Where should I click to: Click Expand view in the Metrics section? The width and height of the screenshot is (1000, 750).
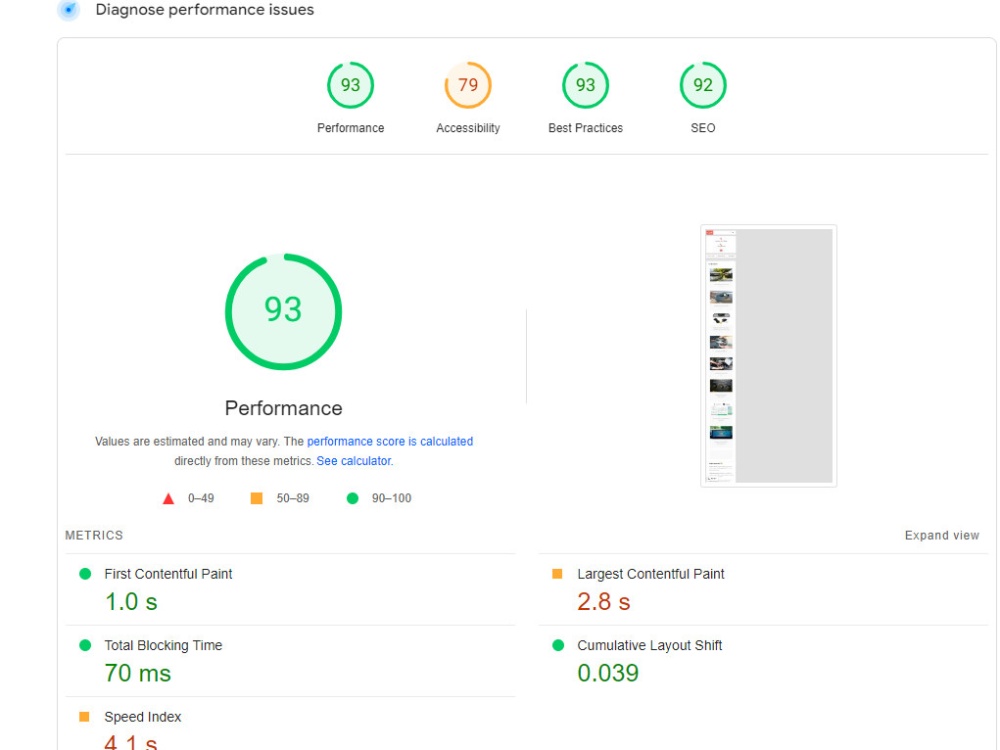941,535
